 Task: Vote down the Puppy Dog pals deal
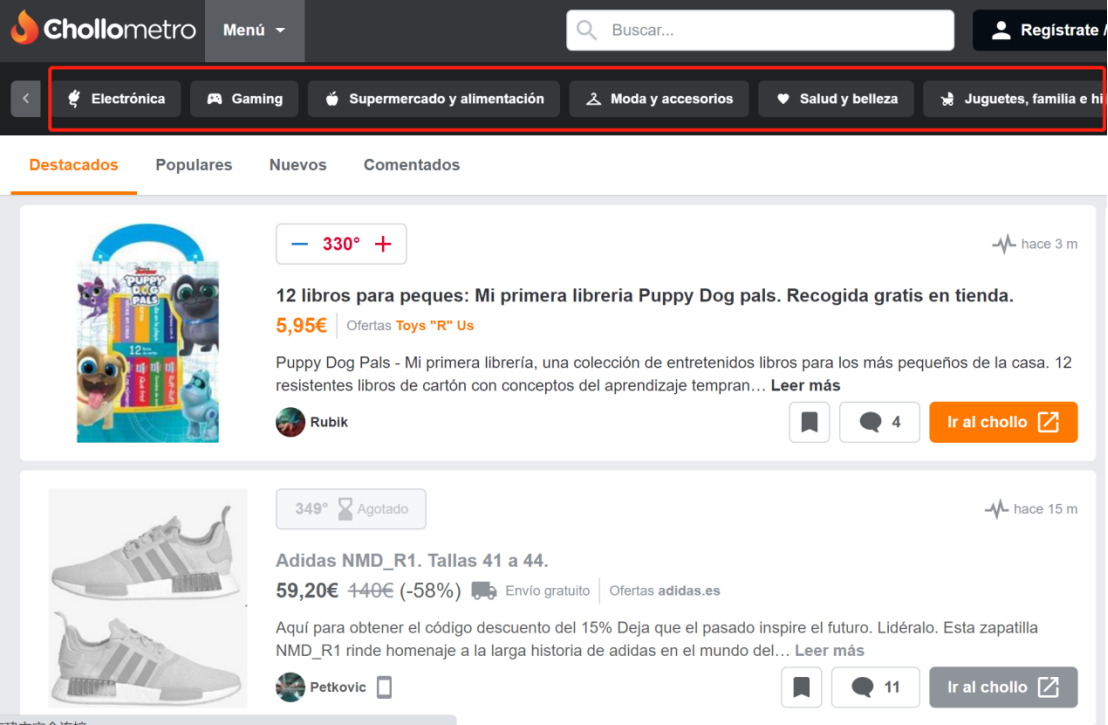(x=300, y=244)
